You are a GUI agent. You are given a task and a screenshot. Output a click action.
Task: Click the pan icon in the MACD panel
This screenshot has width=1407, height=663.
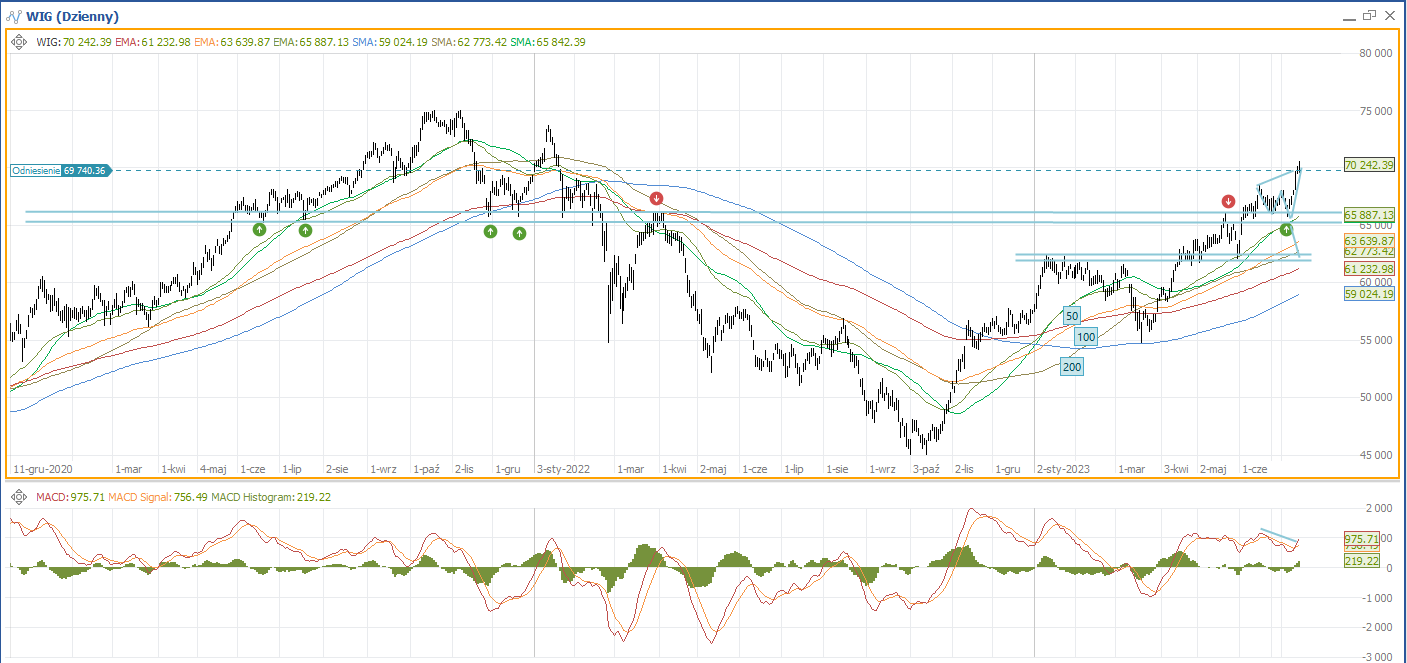click(x=19, y=497)
